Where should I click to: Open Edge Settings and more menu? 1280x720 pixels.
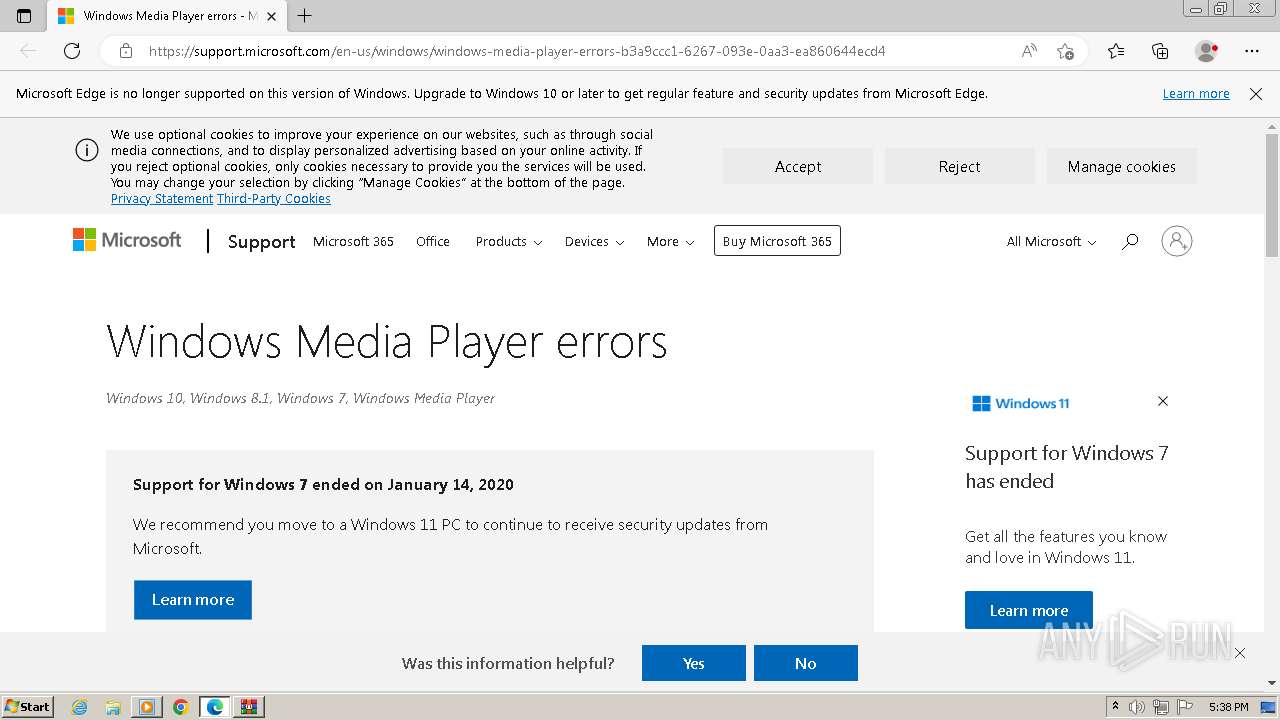tap(1252, 51)
